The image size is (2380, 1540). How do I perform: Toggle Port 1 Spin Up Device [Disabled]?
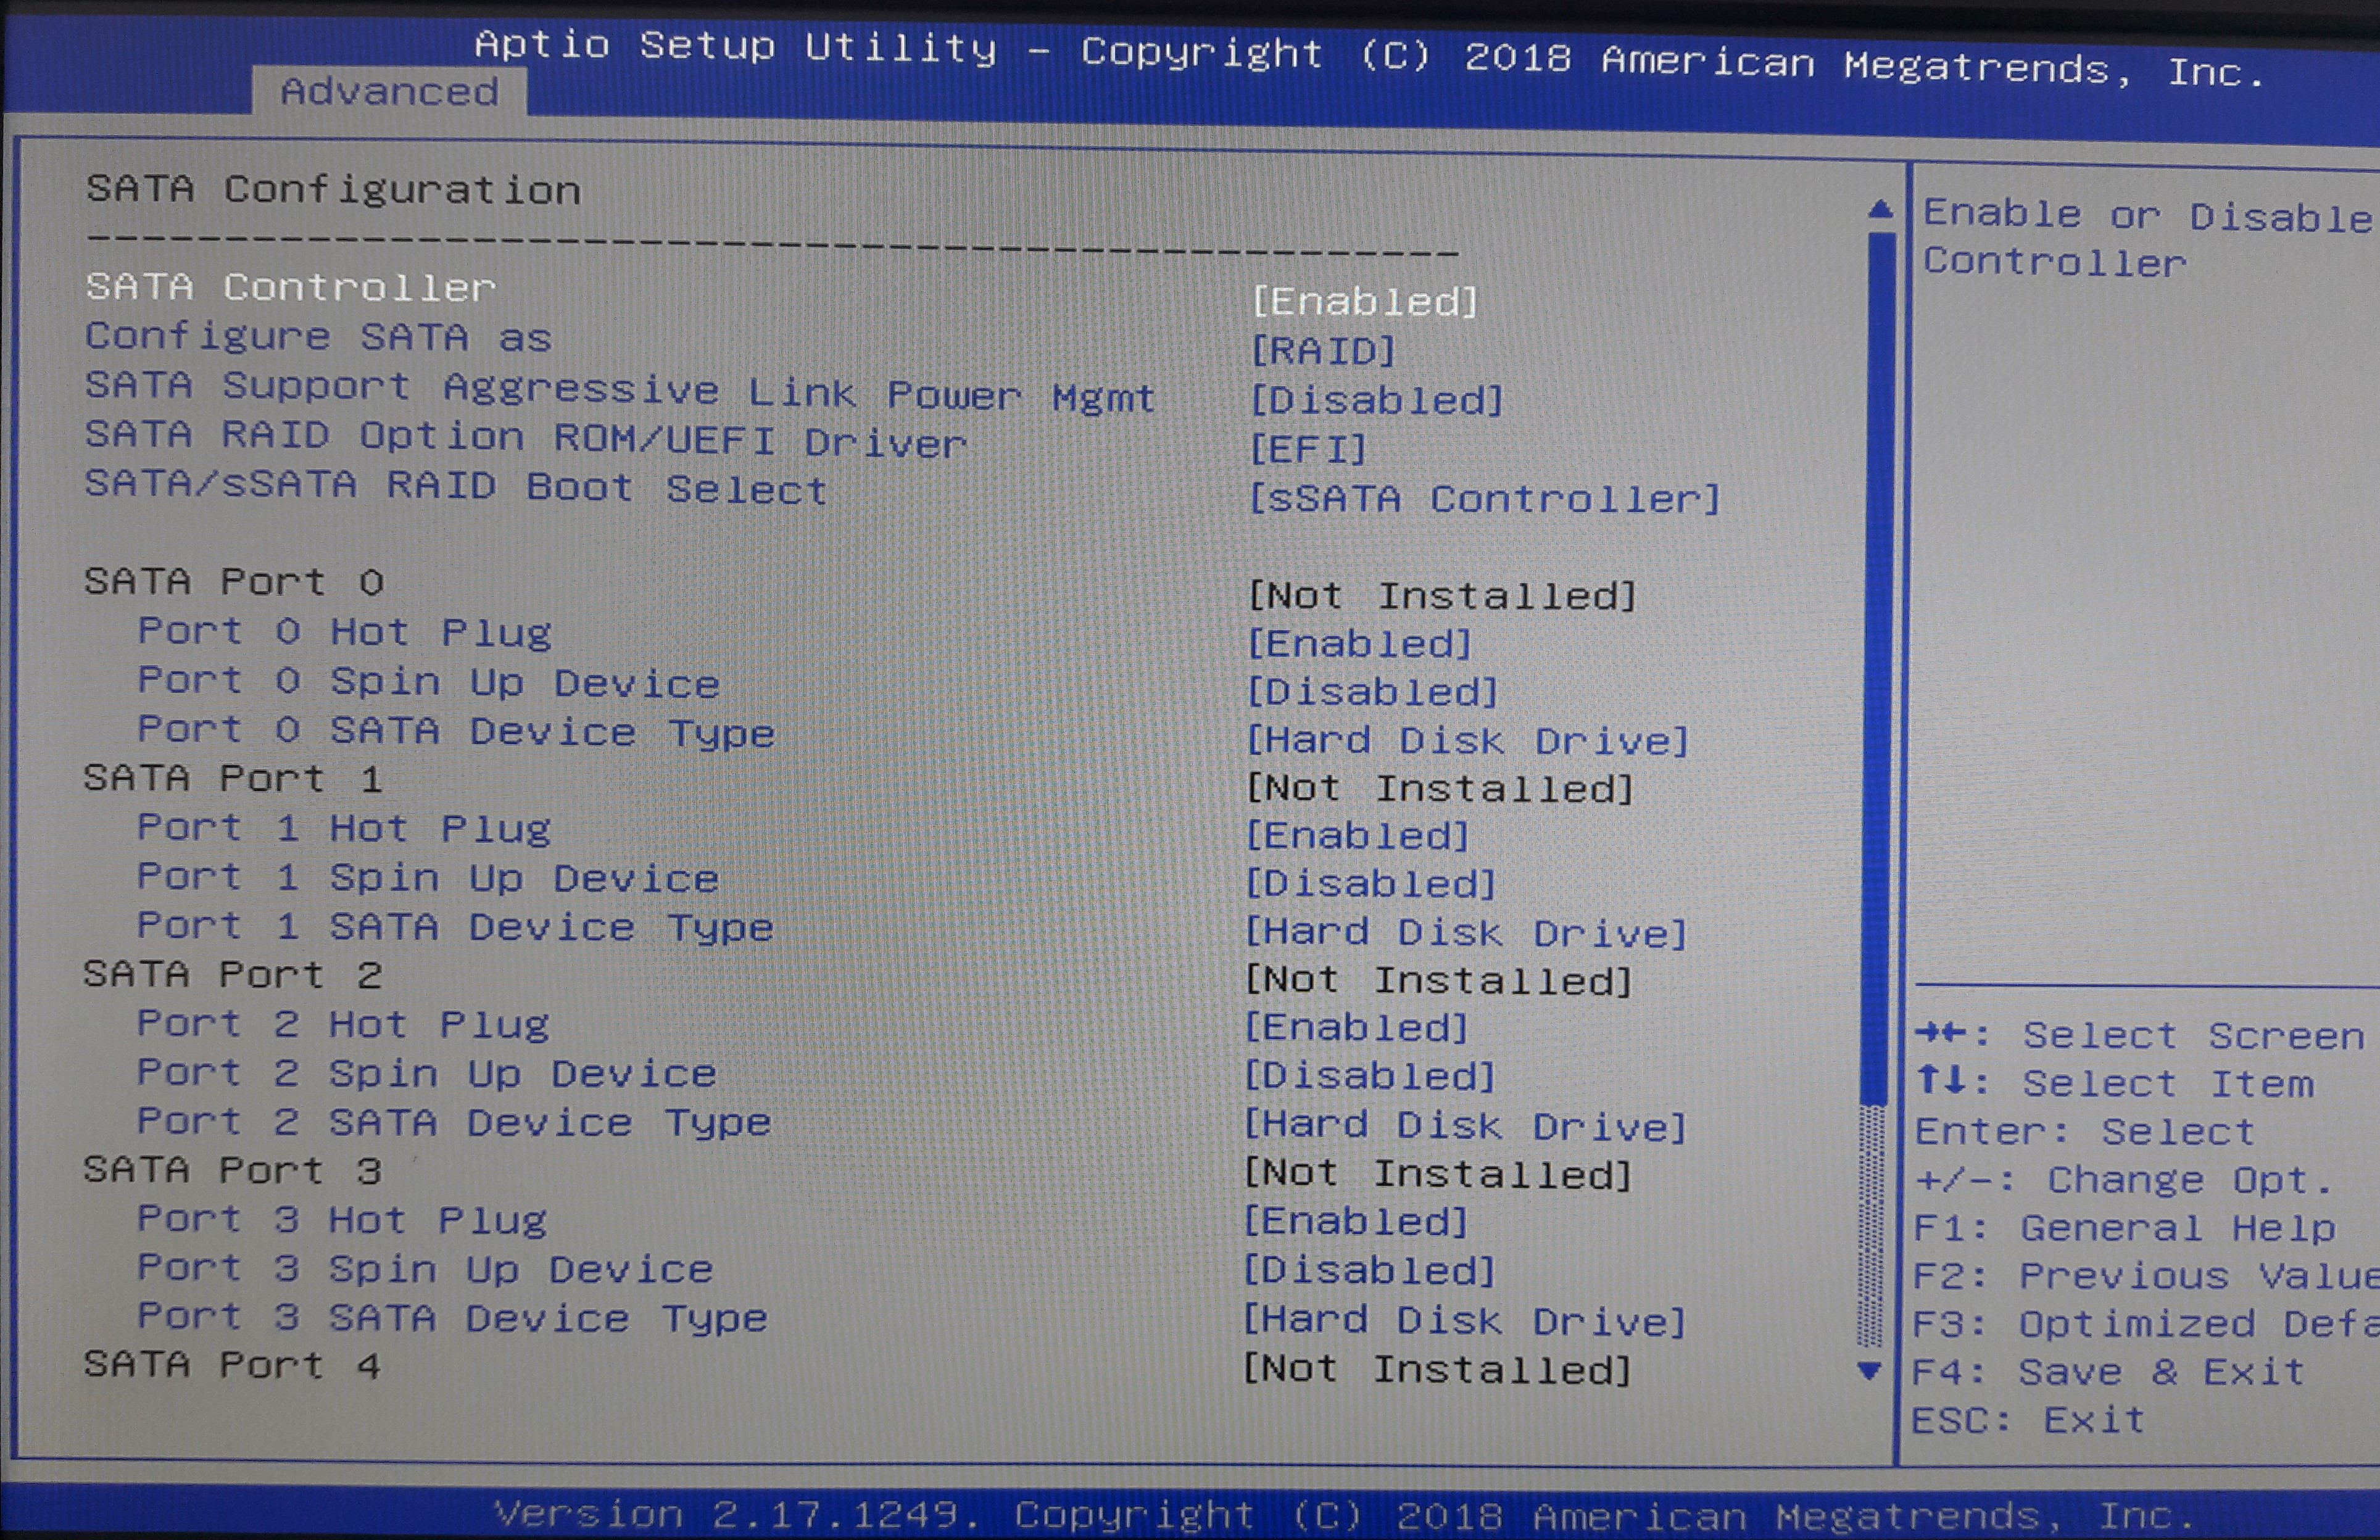click(x=1371, y=884)
